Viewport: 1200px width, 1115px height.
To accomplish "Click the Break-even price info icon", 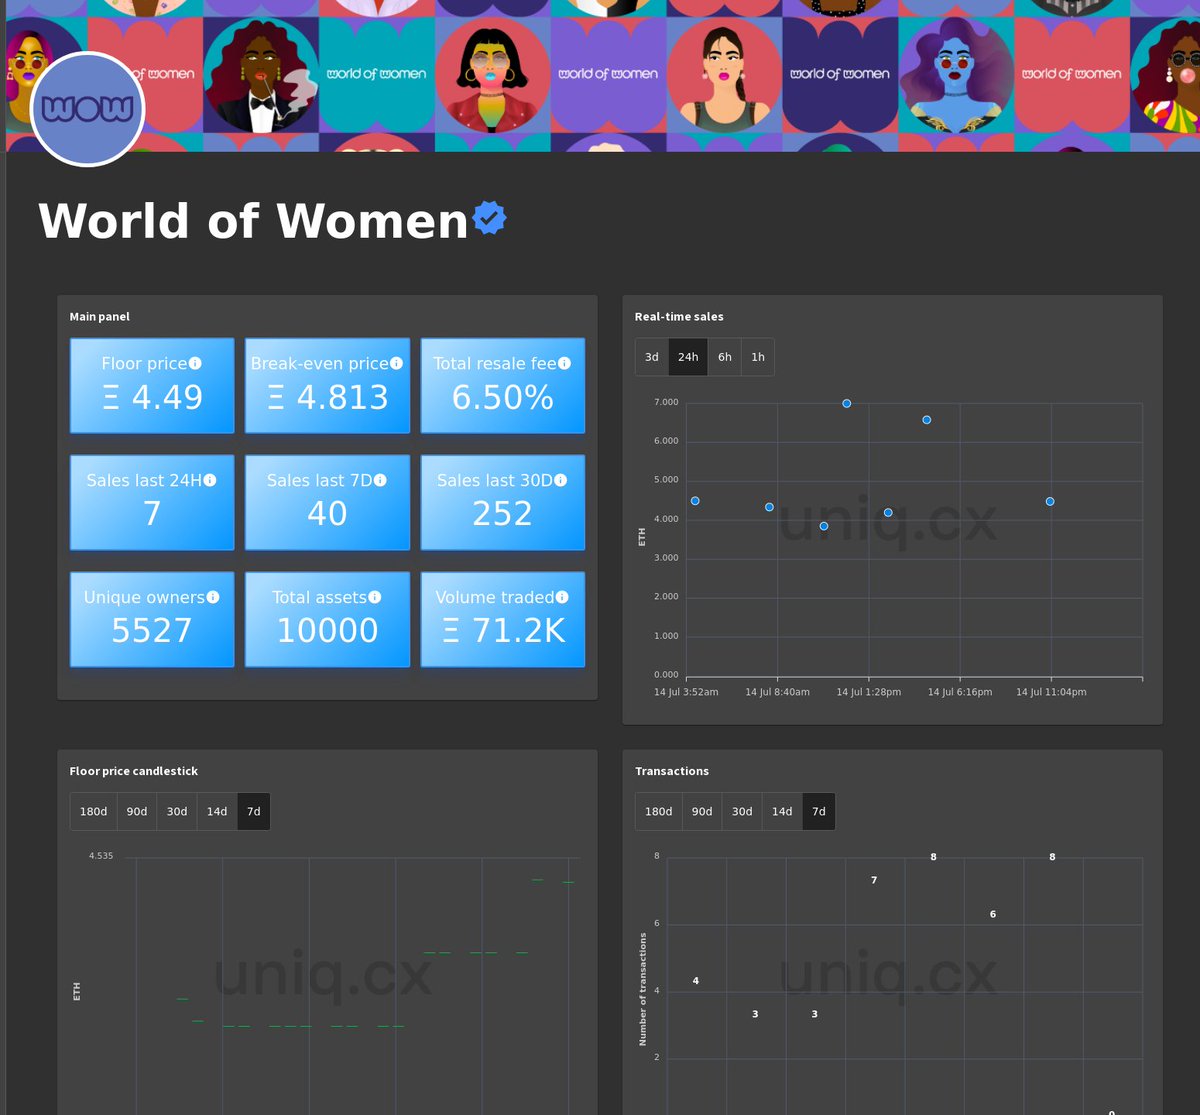I will [398, 363].
